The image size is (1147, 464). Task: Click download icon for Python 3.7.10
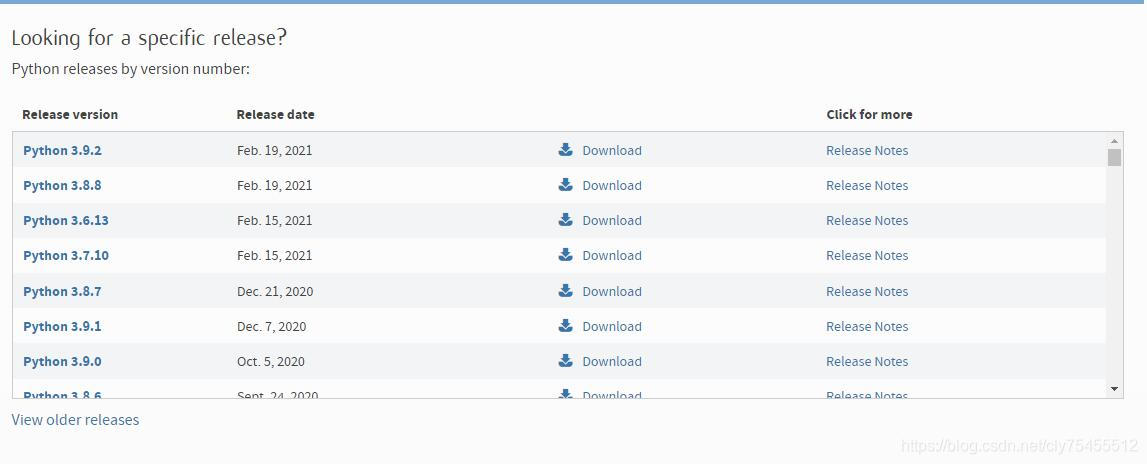click(565, 255)
